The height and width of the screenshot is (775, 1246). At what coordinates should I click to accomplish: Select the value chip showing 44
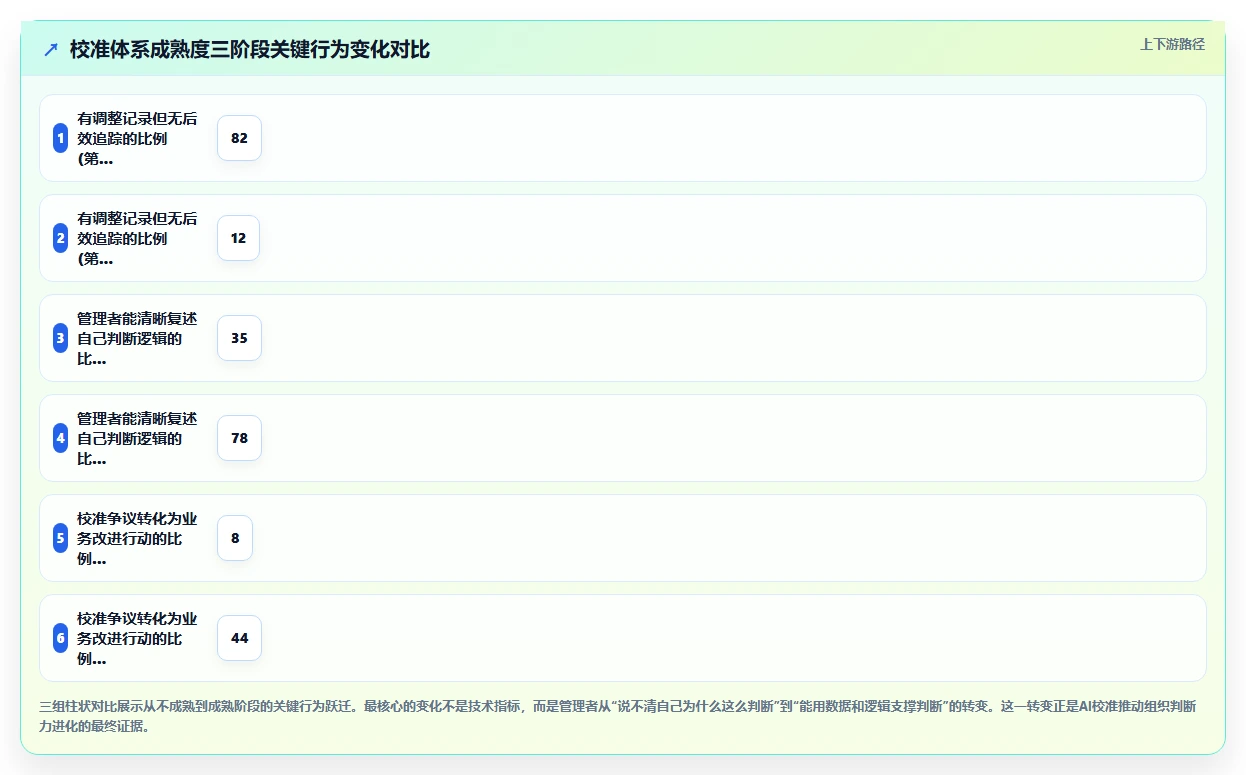(239, 638)
